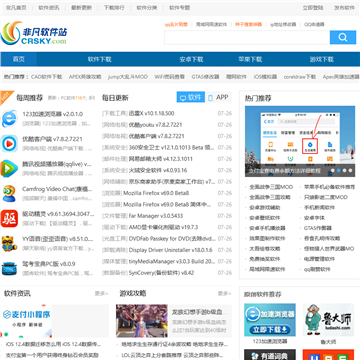The image size is (360, 360).
Task: Open the 123加速浏览器 IE-style icon
Action: (9, 119)
